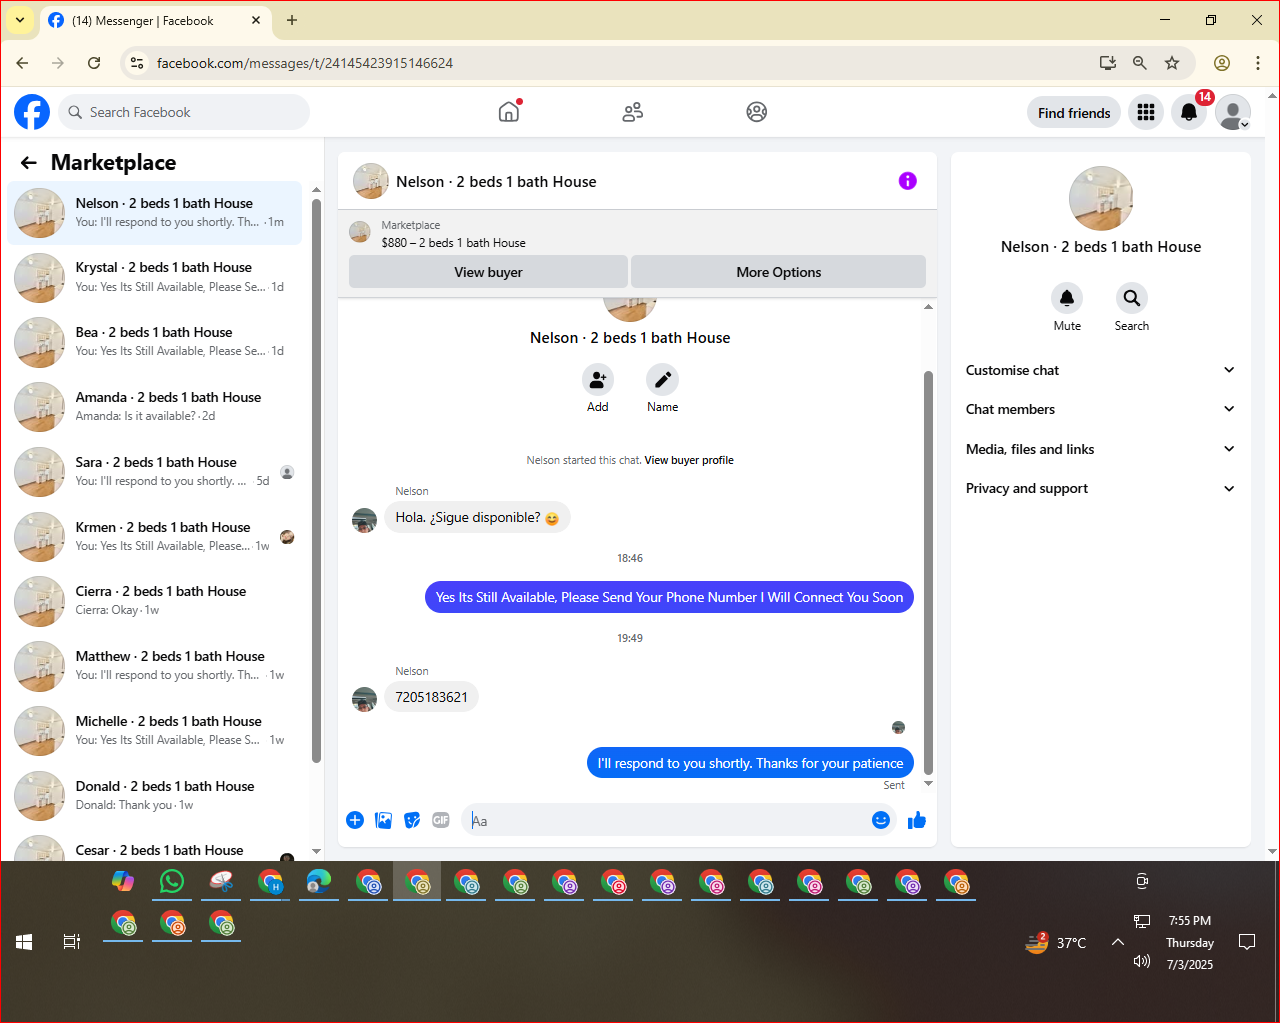Open more actions with the blue plus icon
Viewport: 1280px width, 1023px height.
click(x=355, y=820)
